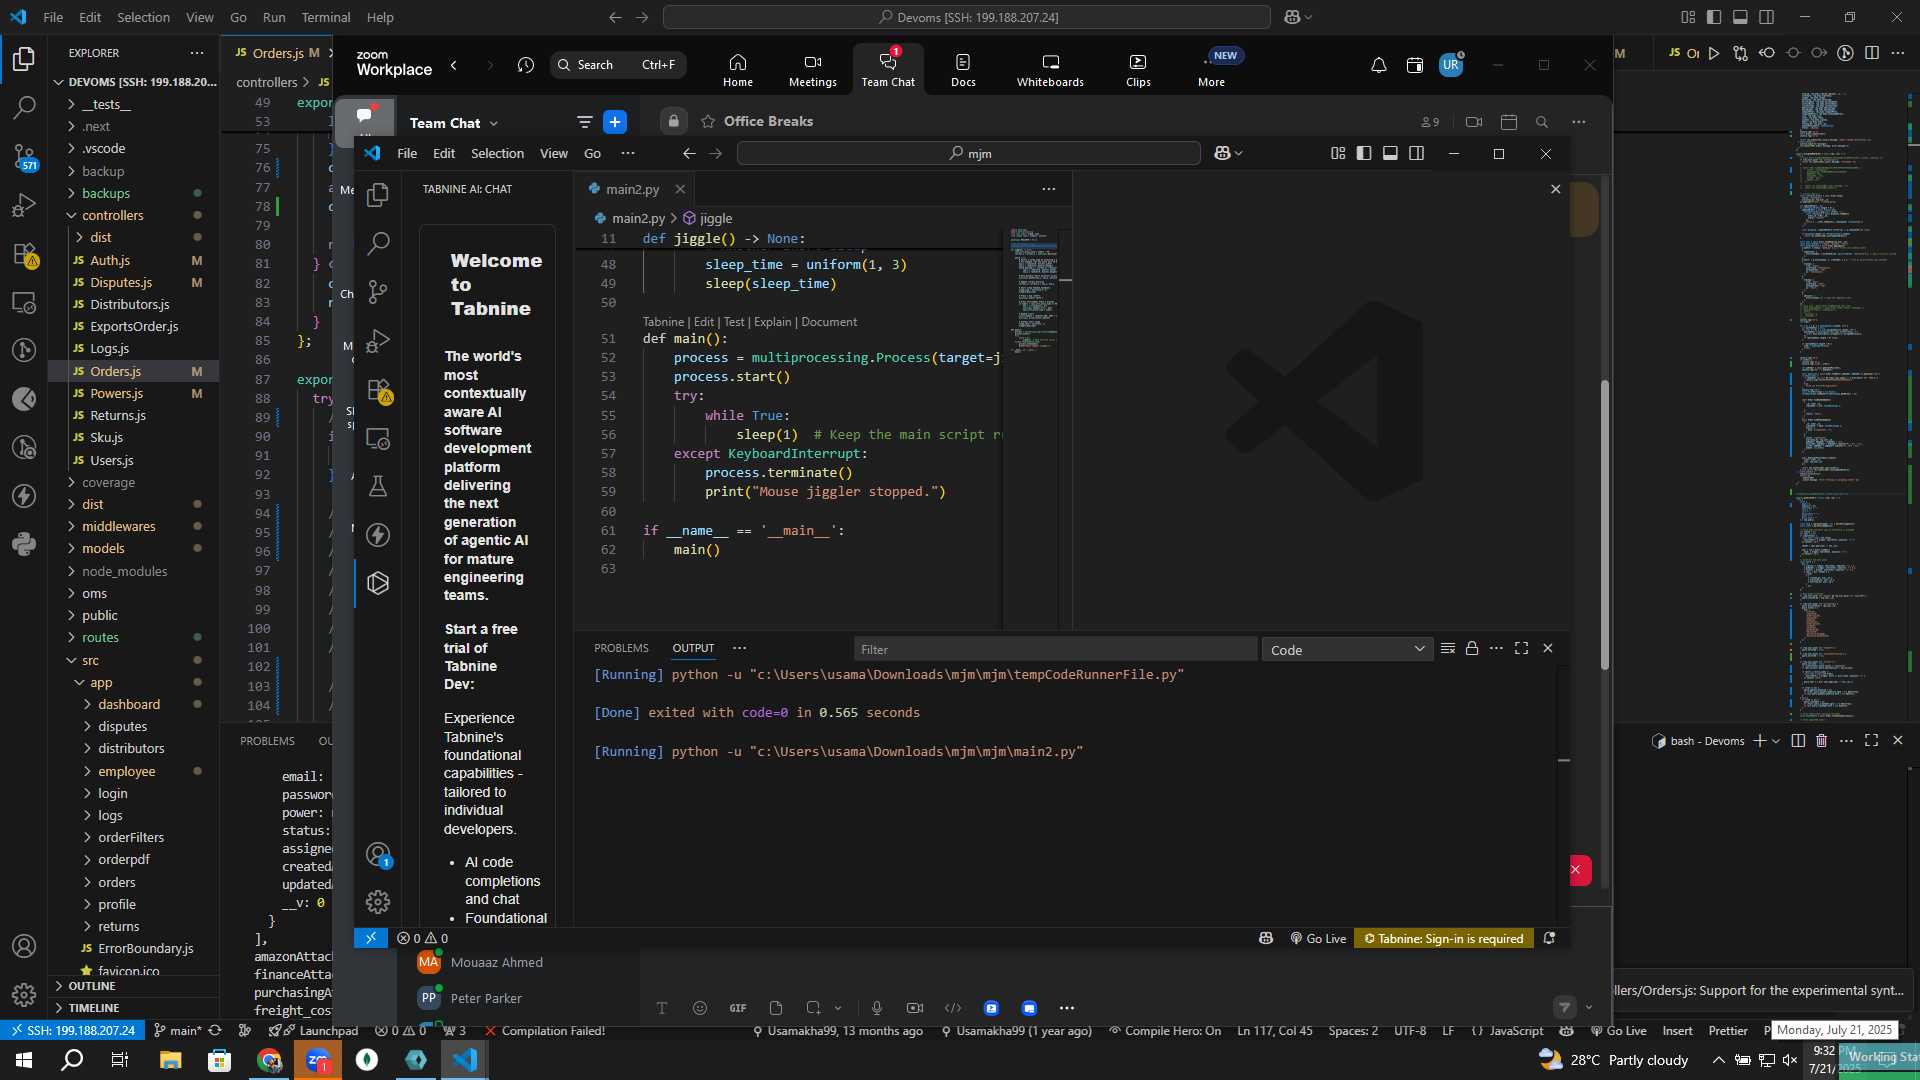Open Run and Debug in the main VS Code activity bar
Screen dimensions: 1920x1080
coord(24,205)
